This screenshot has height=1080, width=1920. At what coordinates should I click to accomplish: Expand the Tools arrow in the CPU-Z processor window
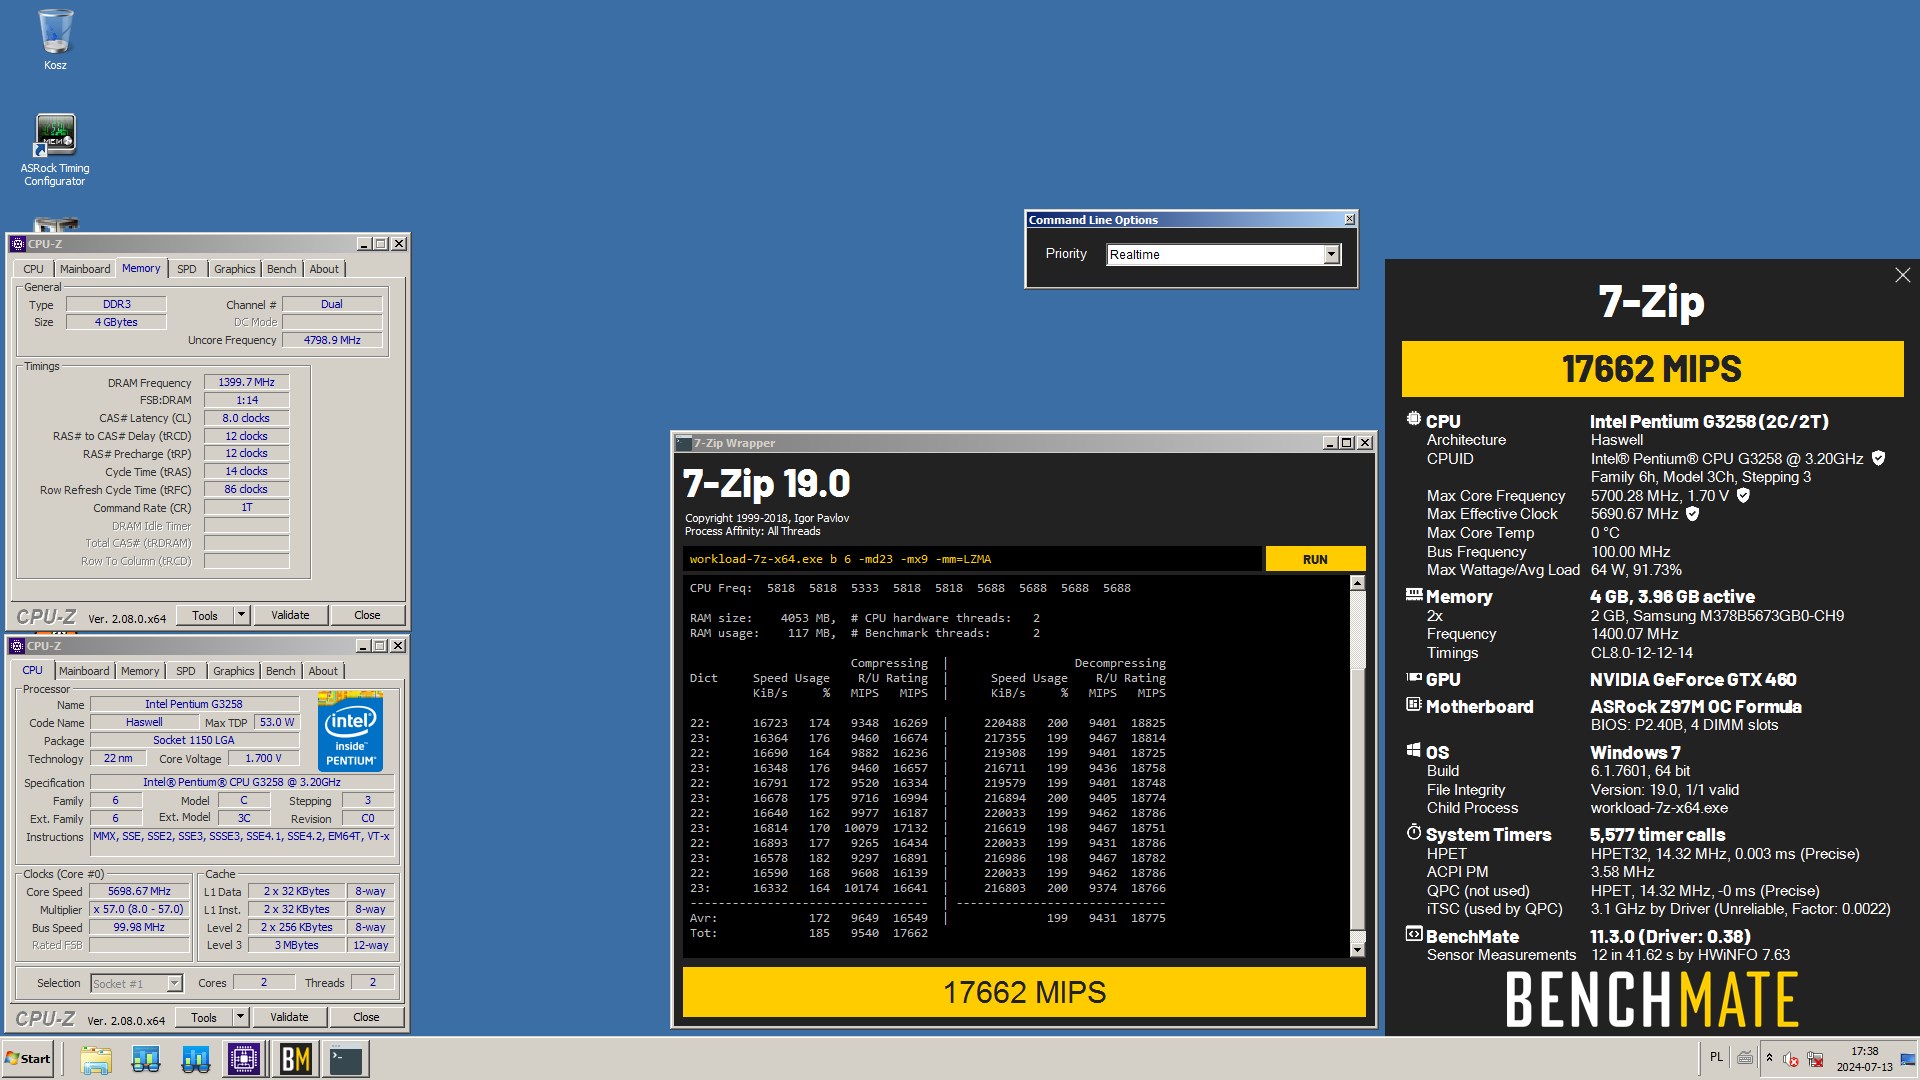[240, 1017]
